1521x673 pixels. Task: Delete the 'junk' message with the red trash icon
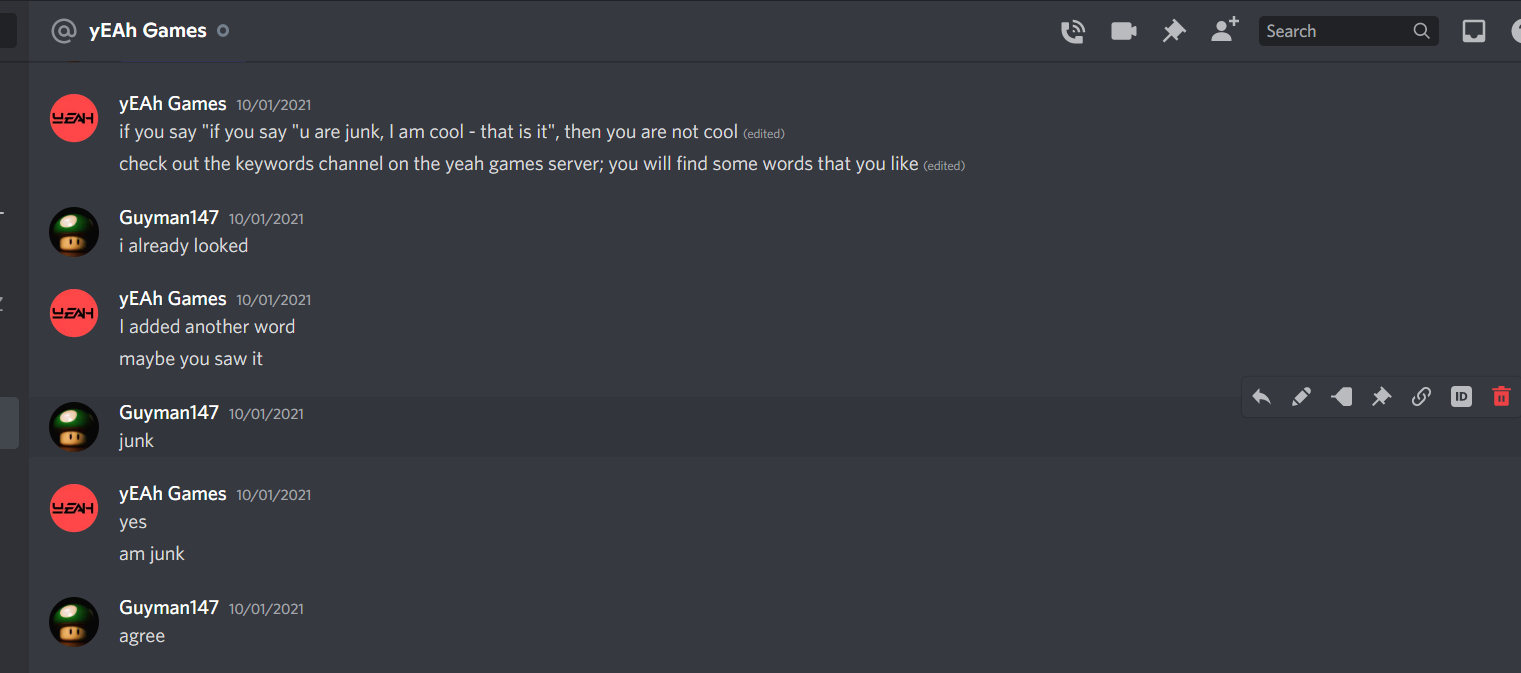[x=1501, y=397]
